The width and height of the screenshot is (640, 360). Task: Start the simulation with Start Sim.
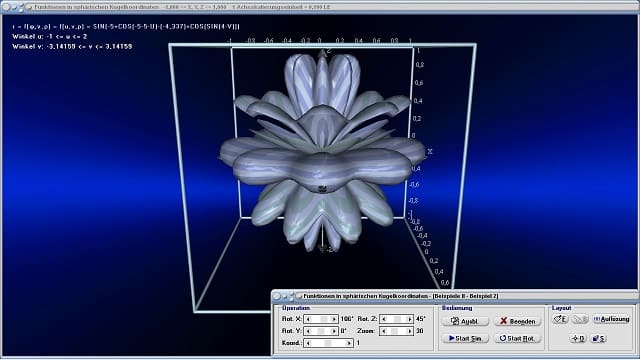465,338
